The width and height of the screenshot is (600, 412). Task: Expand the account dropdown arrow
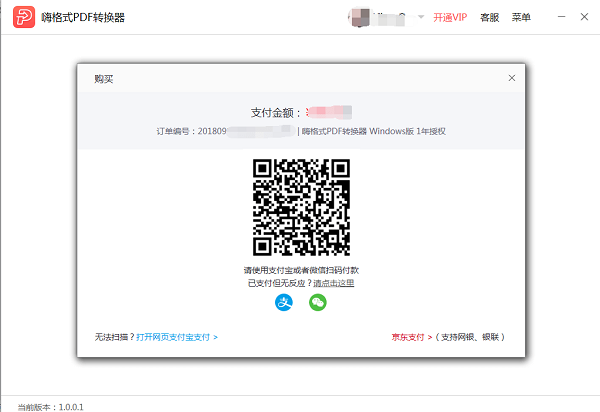(x=421, y=17)
